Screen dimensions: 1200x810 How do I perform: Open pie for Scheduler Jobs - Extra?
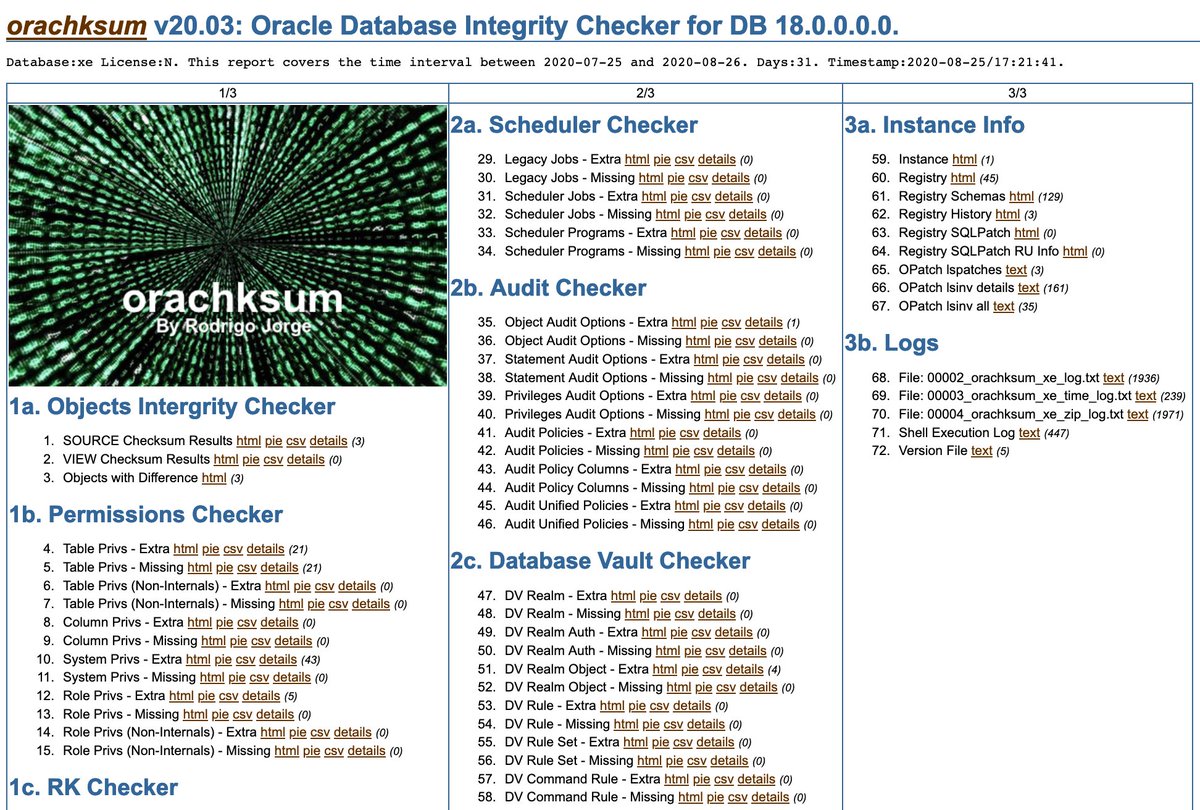(678, 196)
